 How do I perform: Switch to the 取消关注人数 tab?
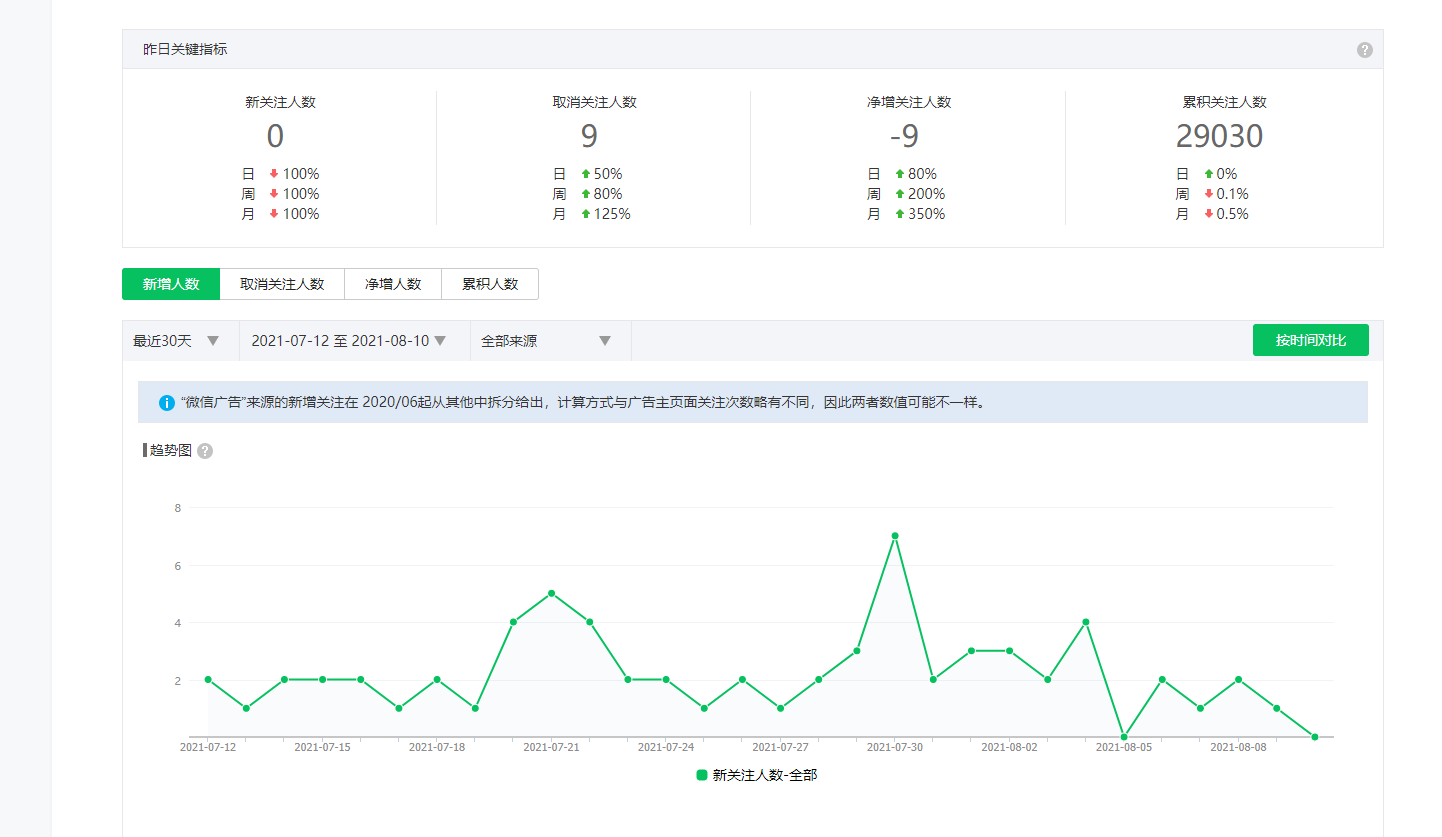[x=282, y=284]
